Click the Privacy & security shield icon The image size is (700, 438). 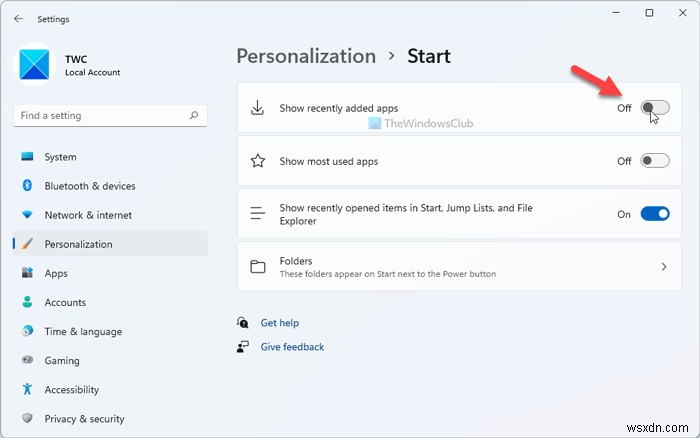pos(27,418)
